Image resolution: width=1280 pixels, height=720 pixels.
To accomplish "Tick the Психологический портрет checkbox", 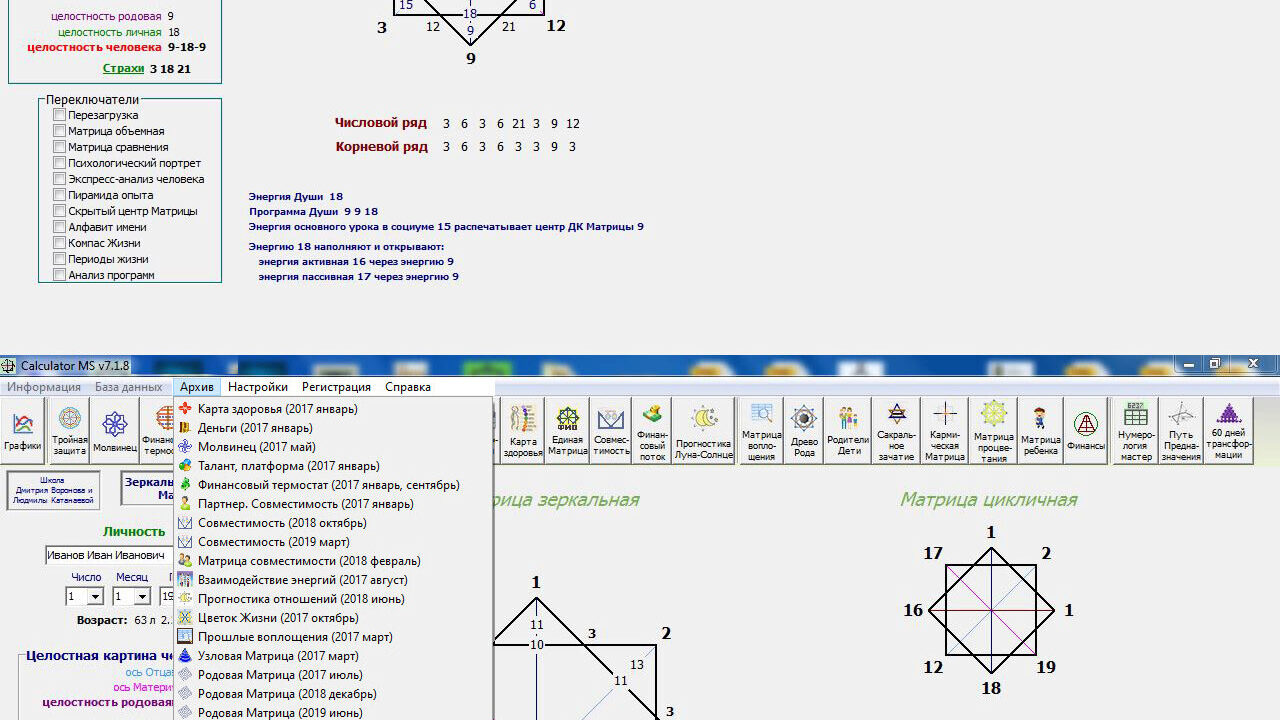I will click(60, 163).
